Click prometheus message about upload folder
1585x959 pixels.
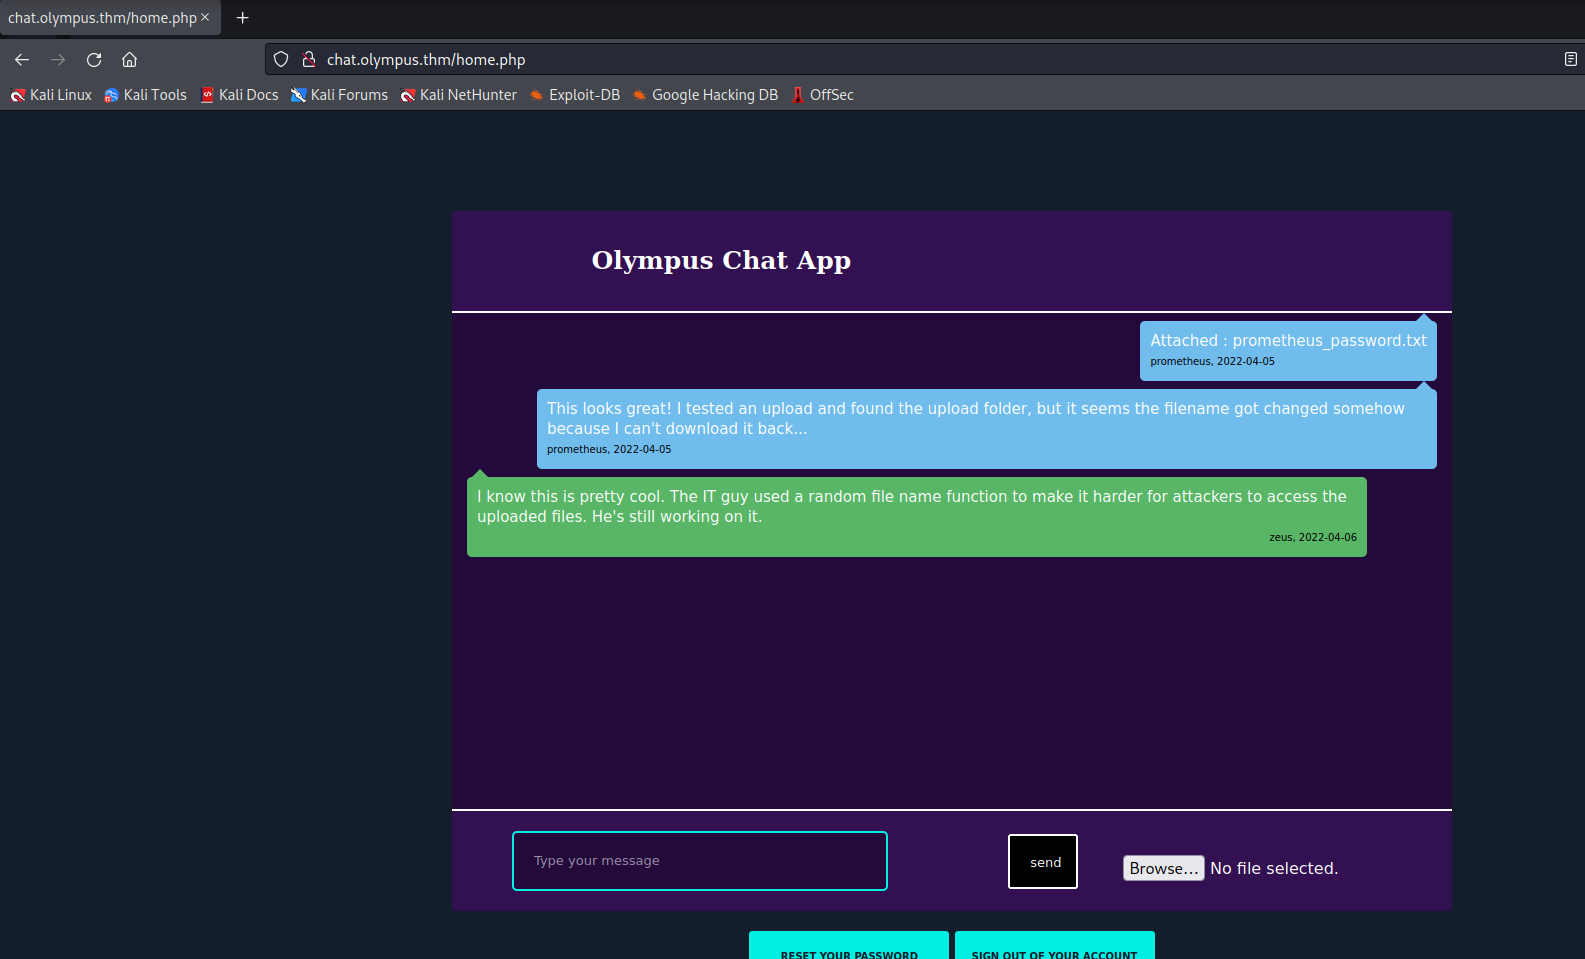987,428
